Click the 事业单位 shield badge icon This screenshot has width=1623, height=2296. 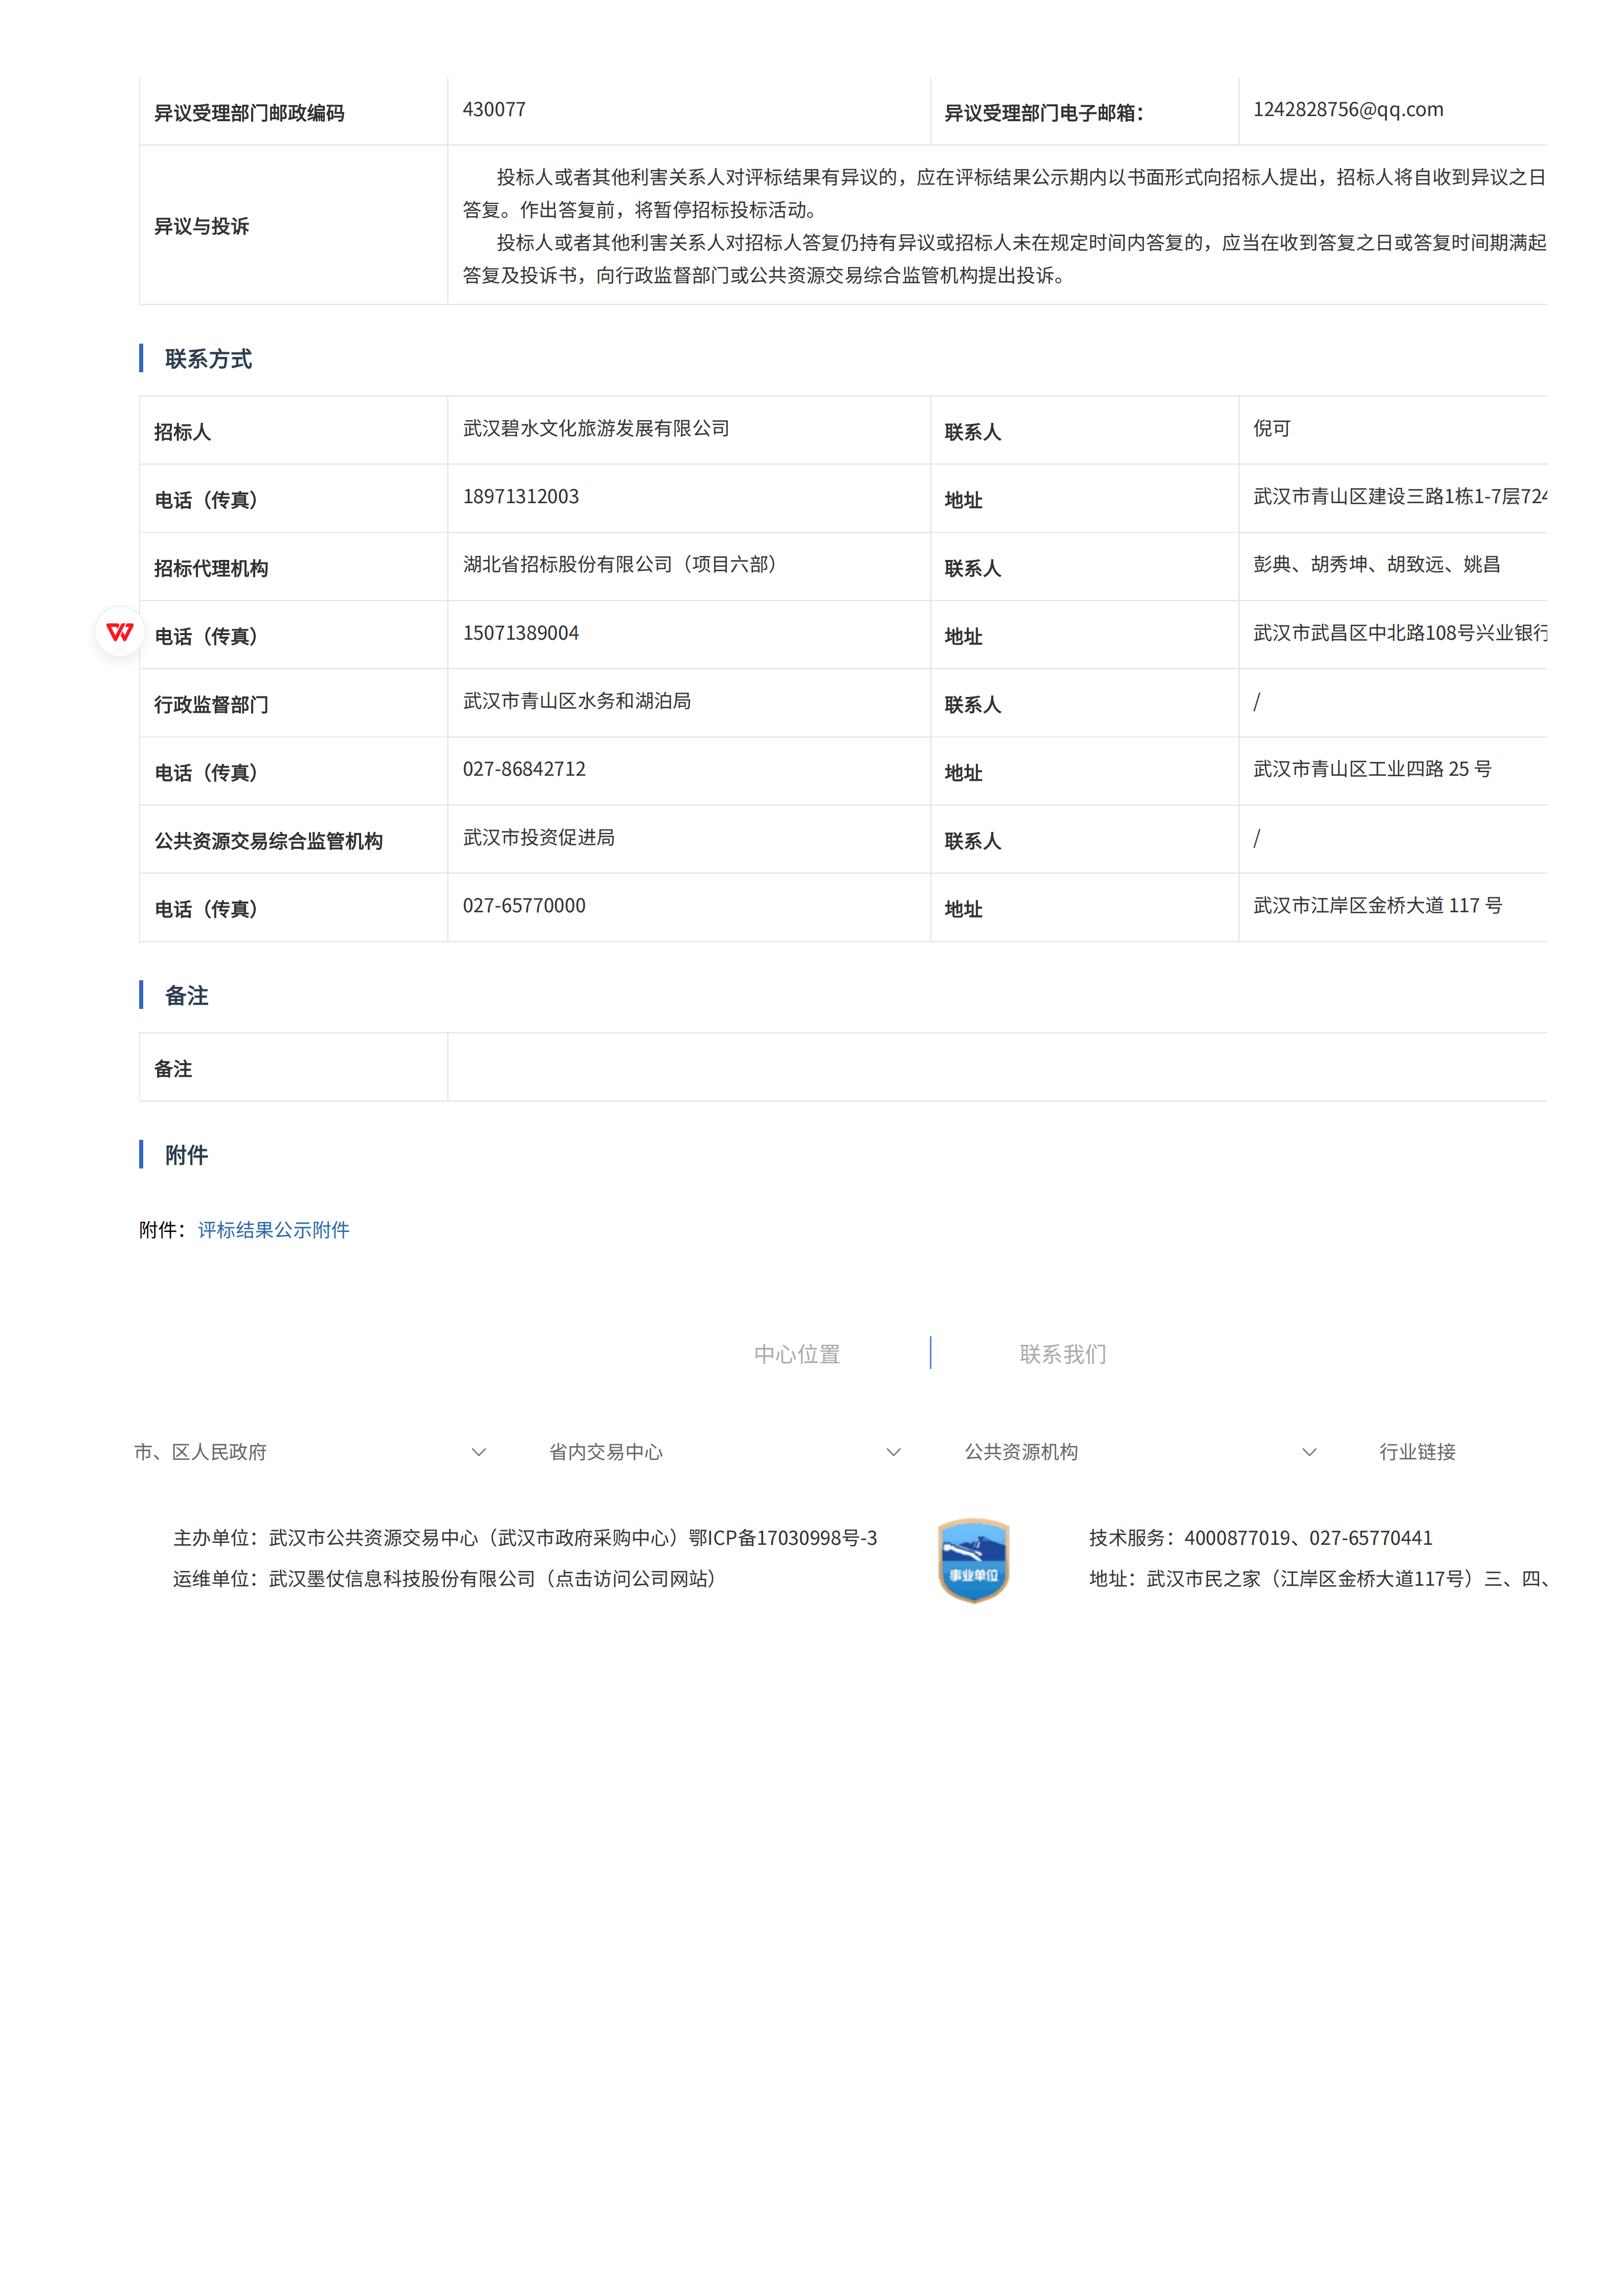(x=973, y=1560)
